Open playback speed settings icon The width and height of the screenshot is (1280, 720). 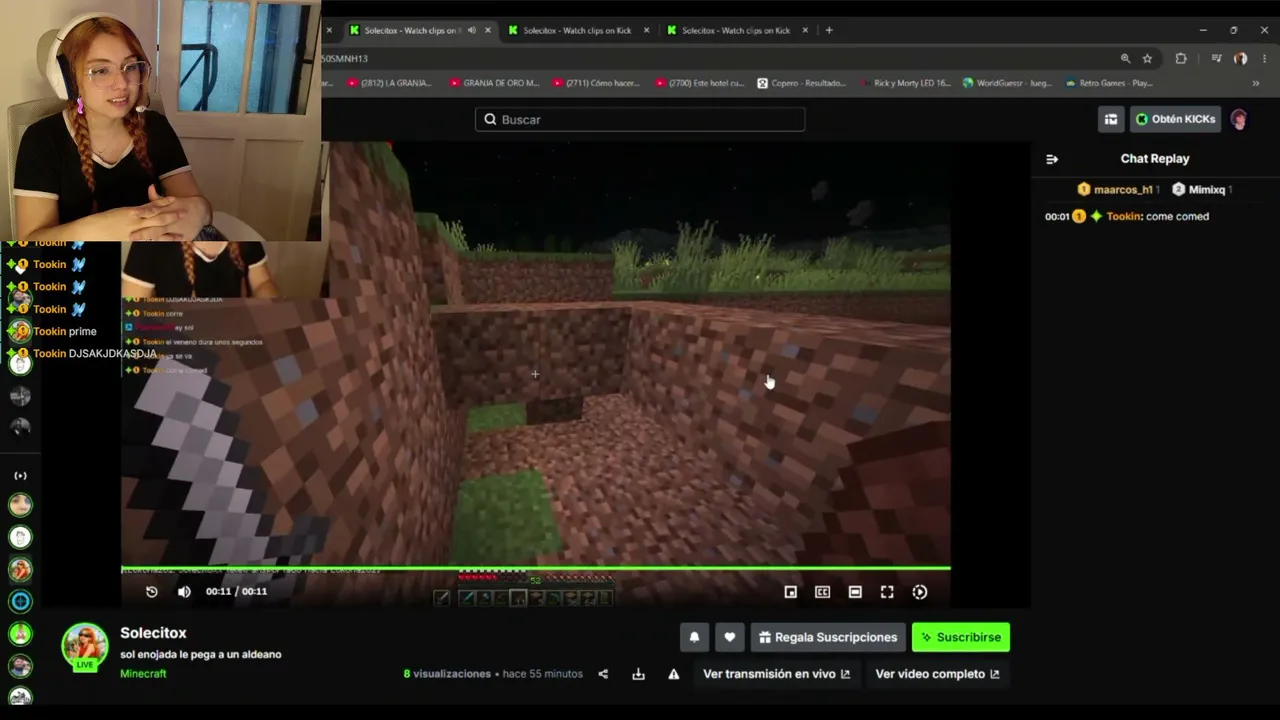(920, 592)
